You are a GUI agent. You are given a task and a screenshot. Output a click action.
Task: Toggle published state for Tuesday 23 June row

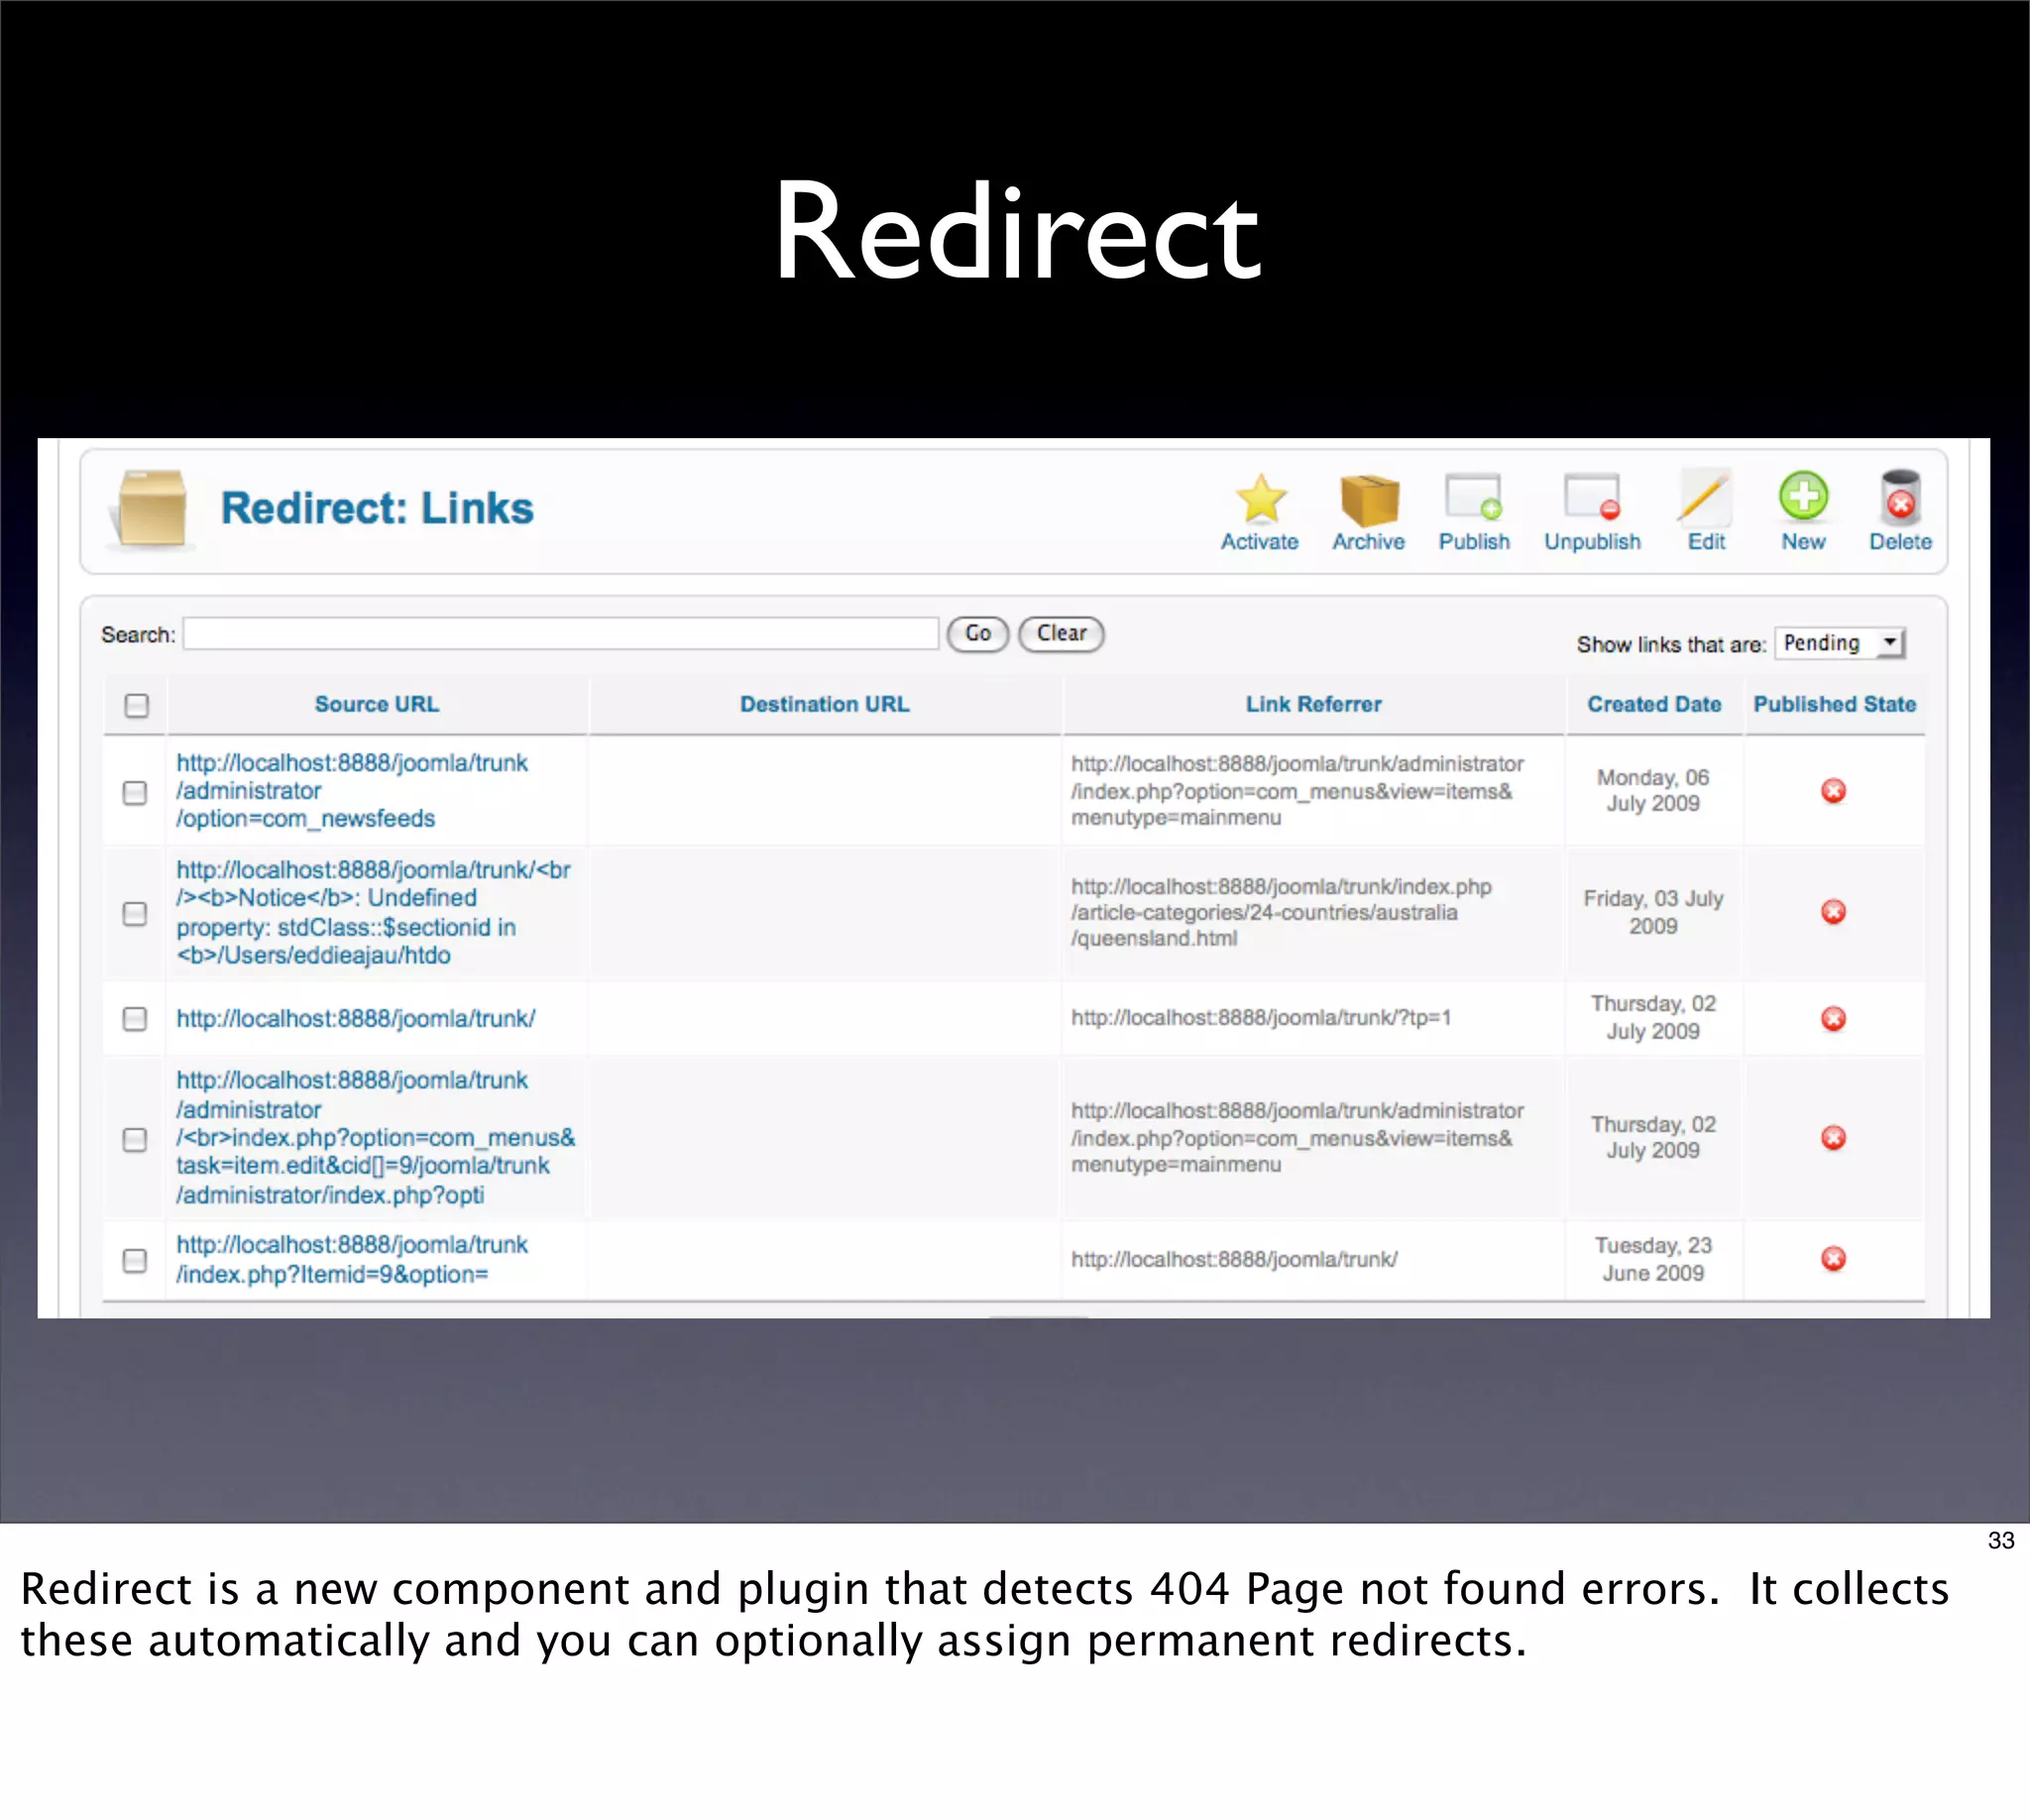point(1833,1258)
